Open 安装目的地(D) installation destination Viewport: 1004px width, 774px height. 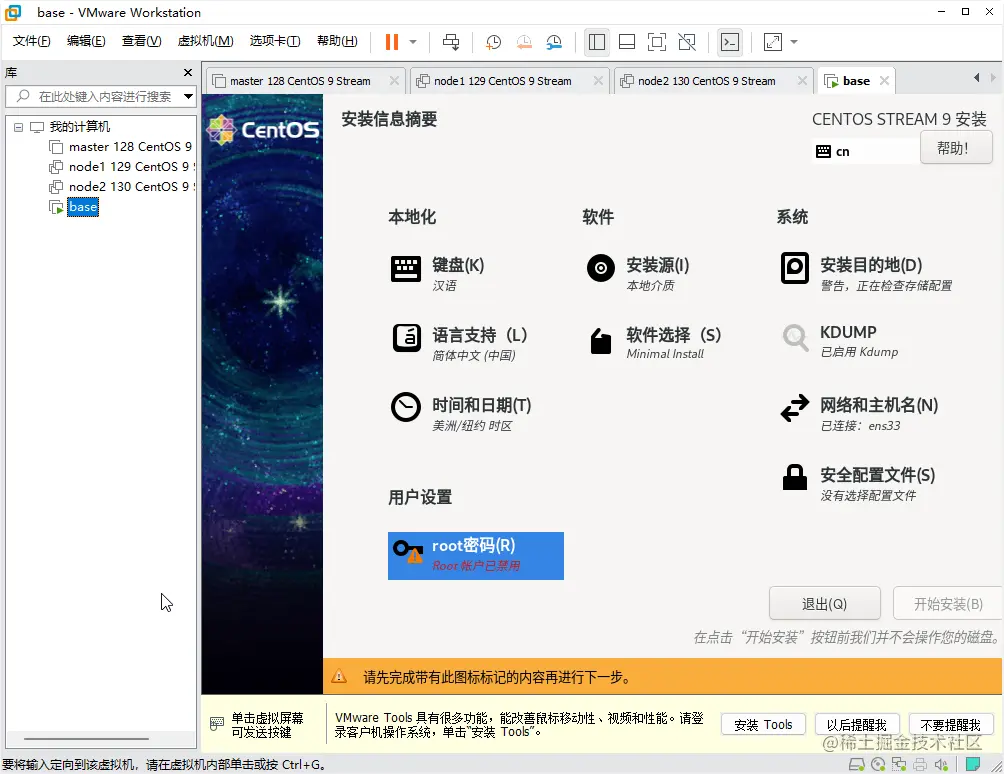point(866,273)
